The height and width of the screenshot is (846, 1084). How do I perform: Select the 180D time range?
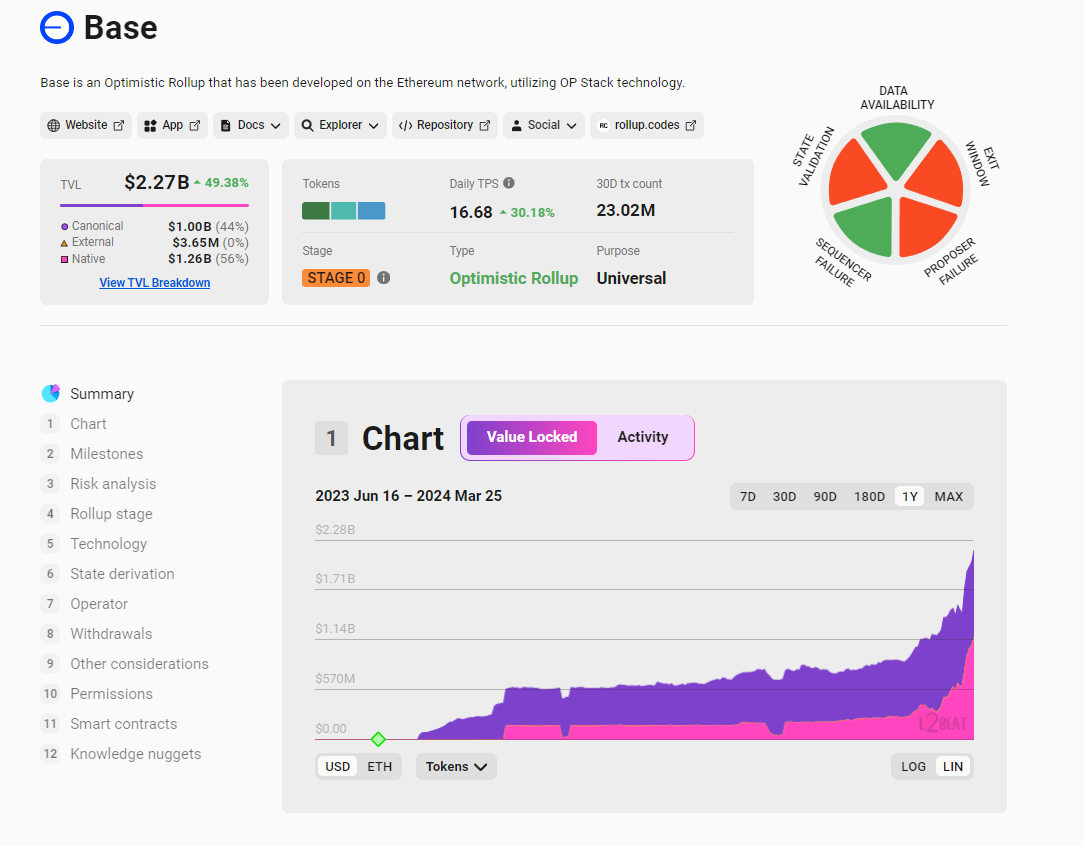[869, 496]
